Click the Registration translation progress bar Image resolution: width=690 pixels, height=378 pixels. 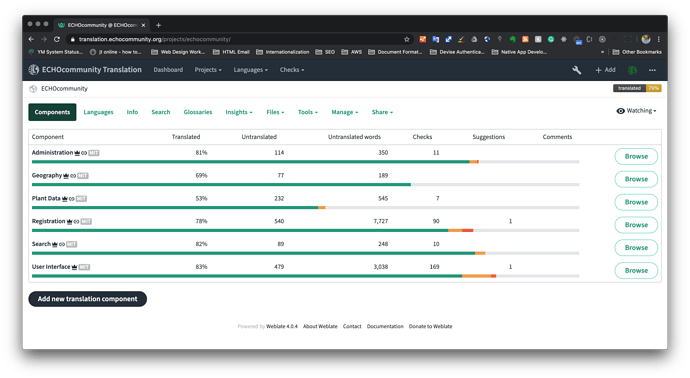click(x=305, y=230)
